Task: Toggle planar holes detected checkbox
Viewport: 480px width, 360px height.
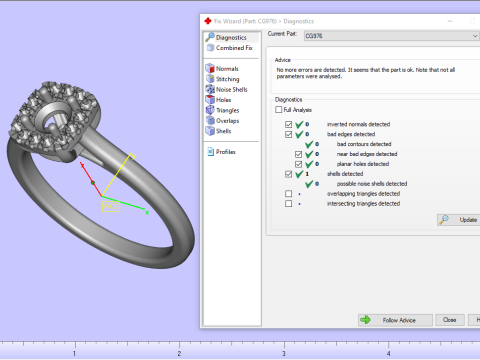Action: pyautogui.click(x=298, y=164)
